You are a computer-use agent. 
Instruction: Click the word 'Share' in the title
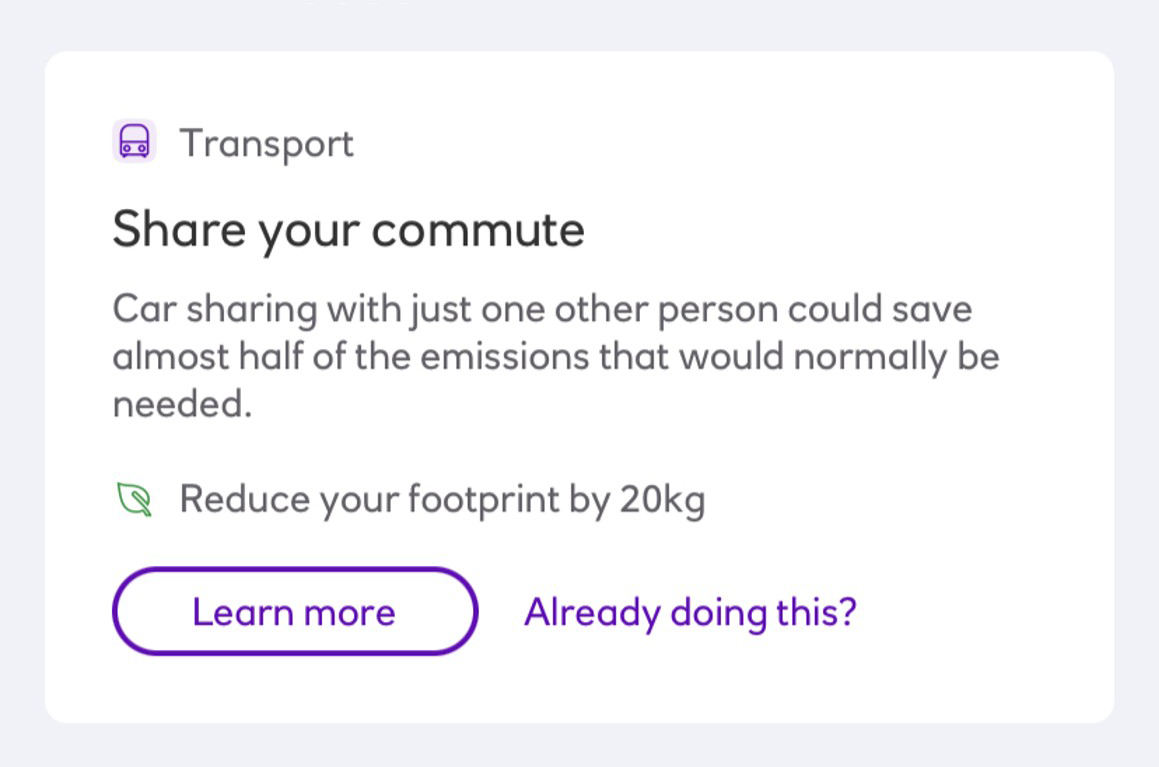(x=179, y=229)
